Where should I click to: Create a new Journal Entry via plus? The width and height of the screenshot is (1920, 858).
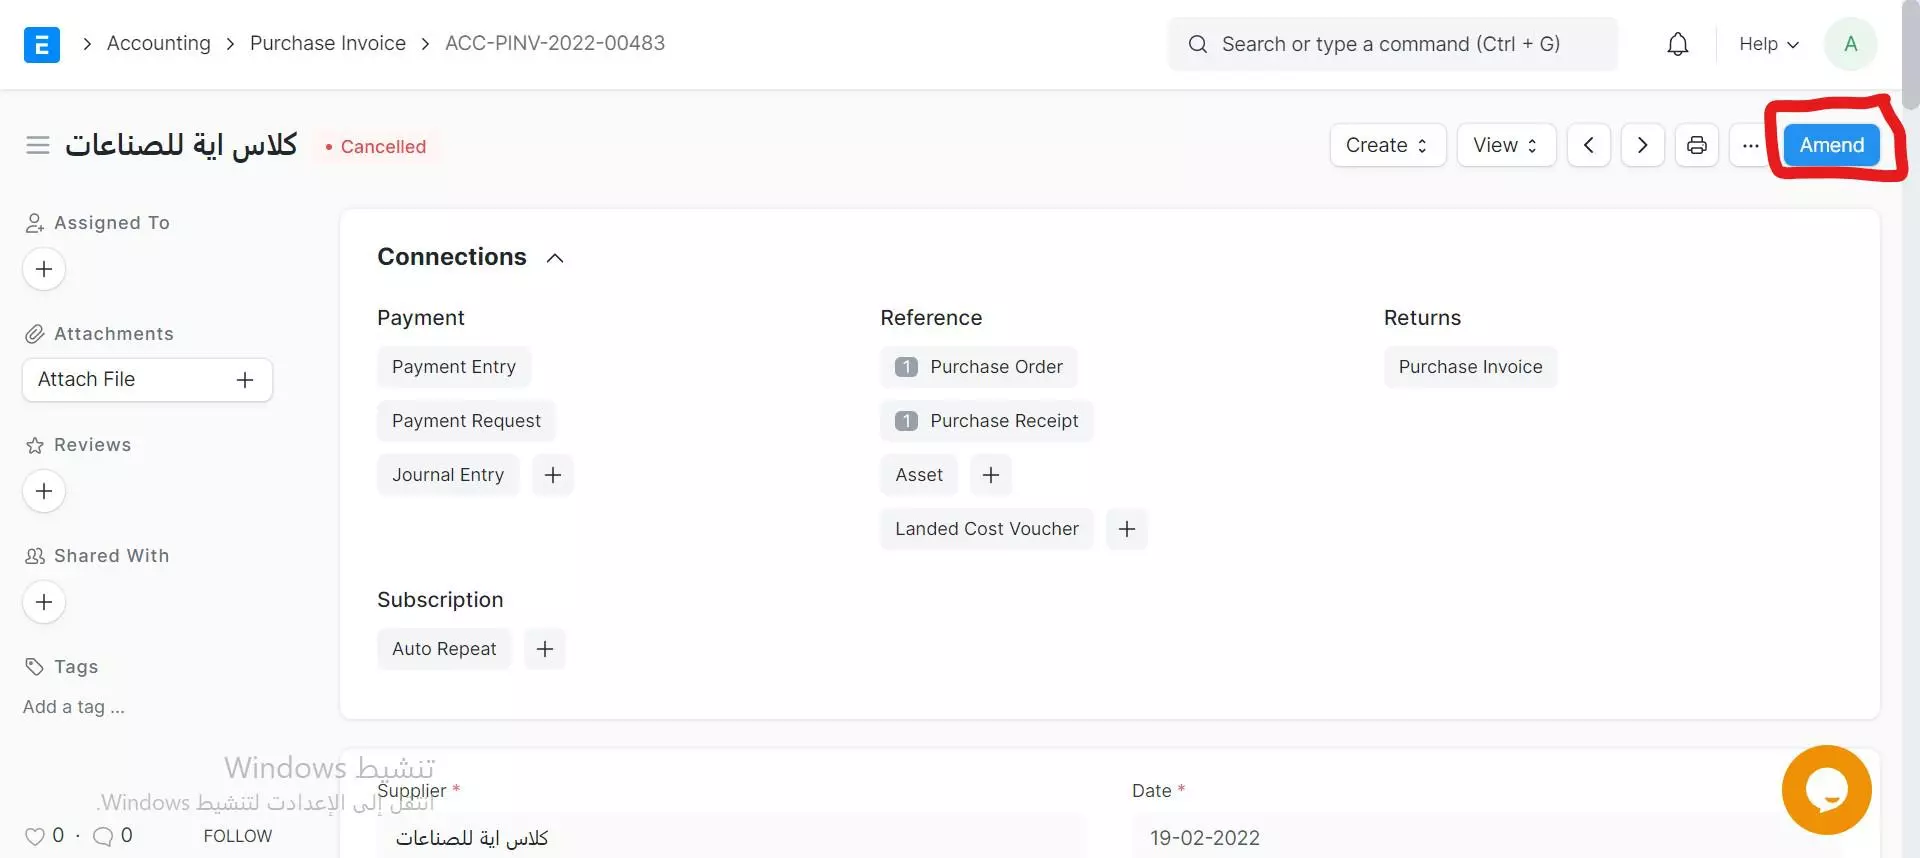553,475
